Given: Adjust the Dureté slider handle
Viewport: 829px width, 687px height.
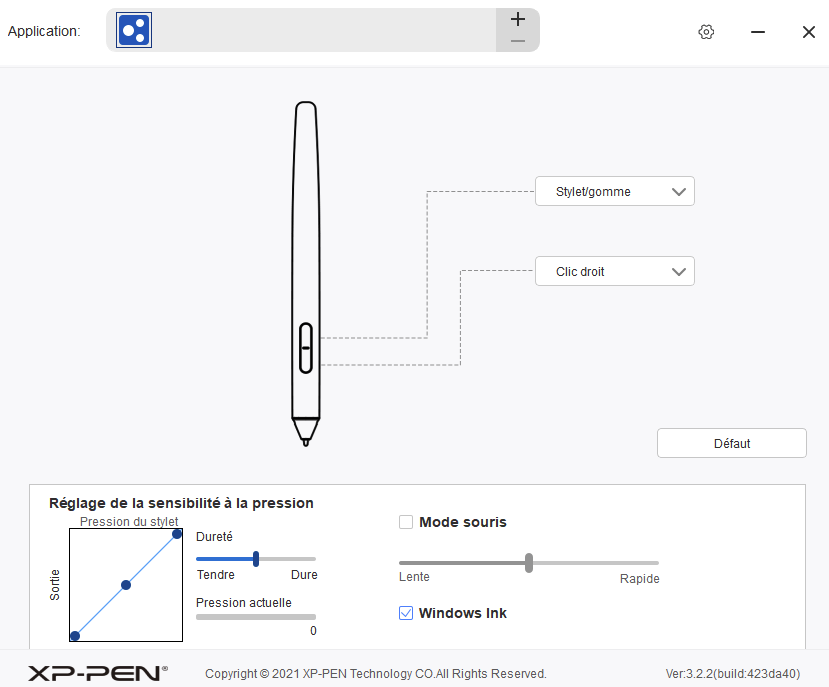Looking at the screenshot, I should [x=256, y=559].
